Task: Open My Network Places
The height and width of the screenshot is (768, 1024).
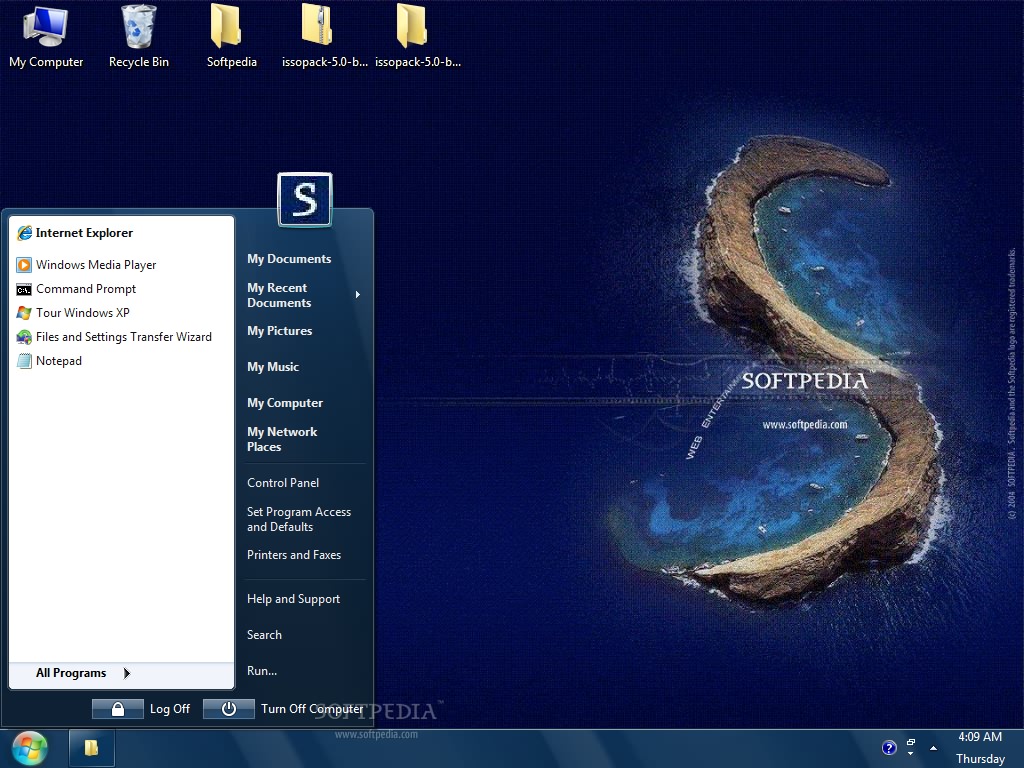Action: click(282, 440)
